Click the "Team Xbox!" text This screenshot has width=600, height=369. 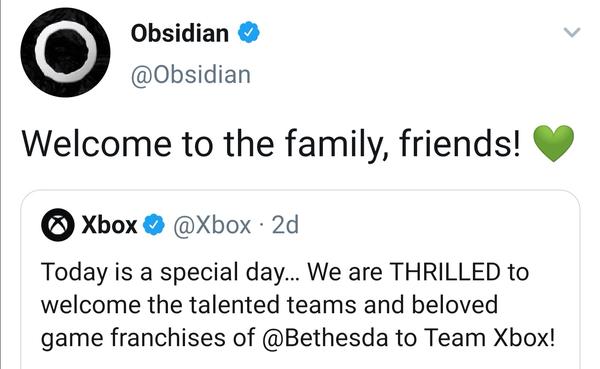[489, 338]
